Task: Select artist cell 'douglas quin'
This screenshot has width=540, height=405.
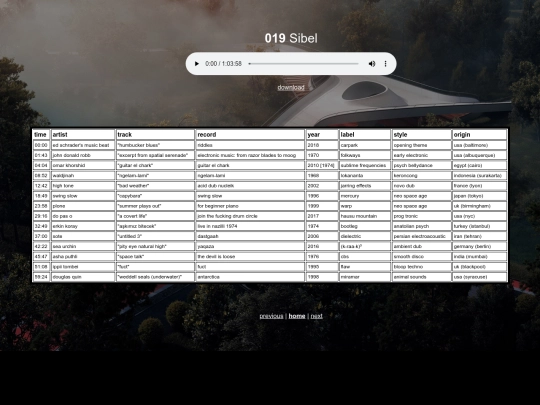Action: click(83, 277)
